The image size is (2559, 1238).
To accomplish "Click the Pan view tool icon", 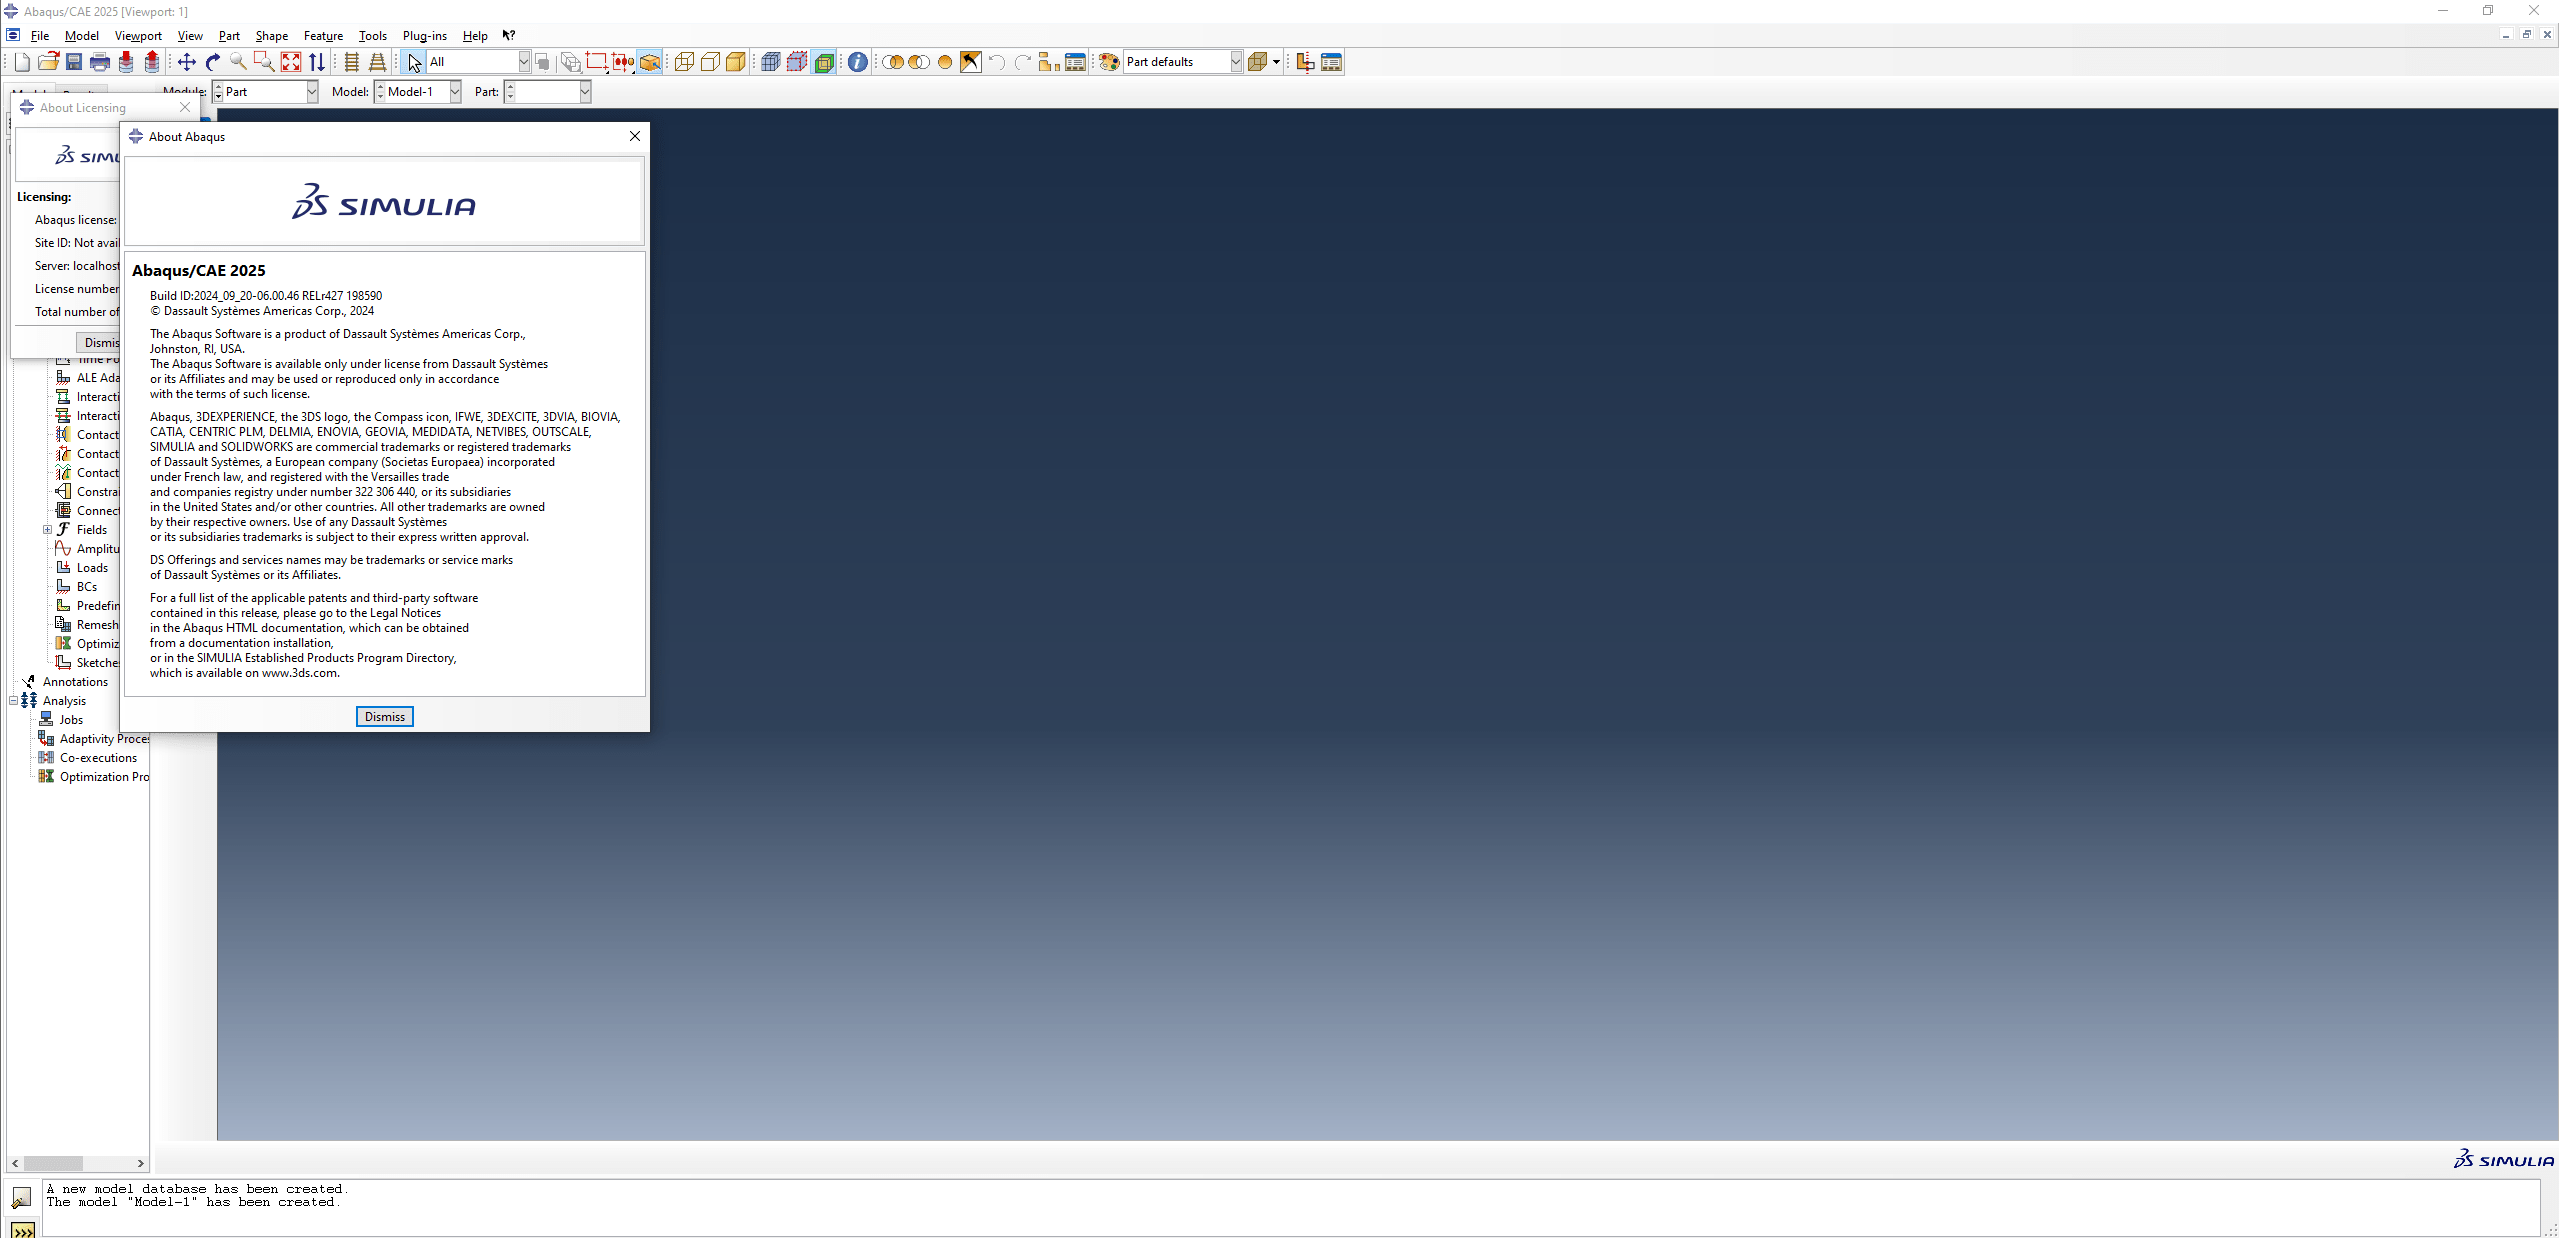I will [x=187, y=62].
